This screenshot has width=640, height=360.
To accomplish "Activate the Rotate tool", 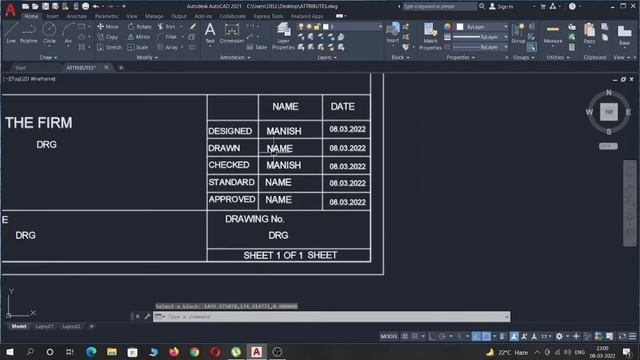I will [140, 27].
